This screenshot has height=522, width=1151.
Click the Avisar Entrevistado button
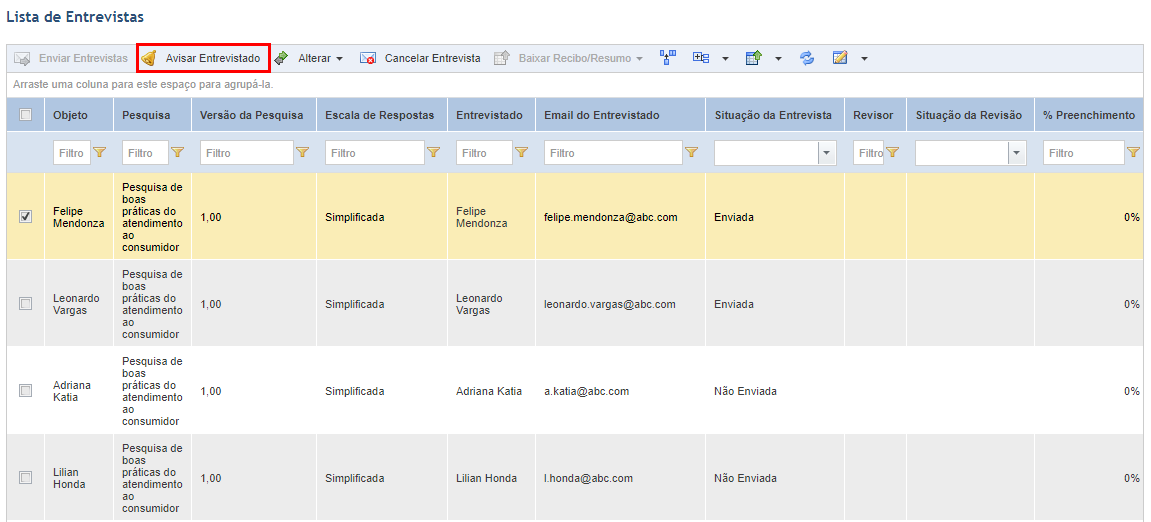click(203, 58)
